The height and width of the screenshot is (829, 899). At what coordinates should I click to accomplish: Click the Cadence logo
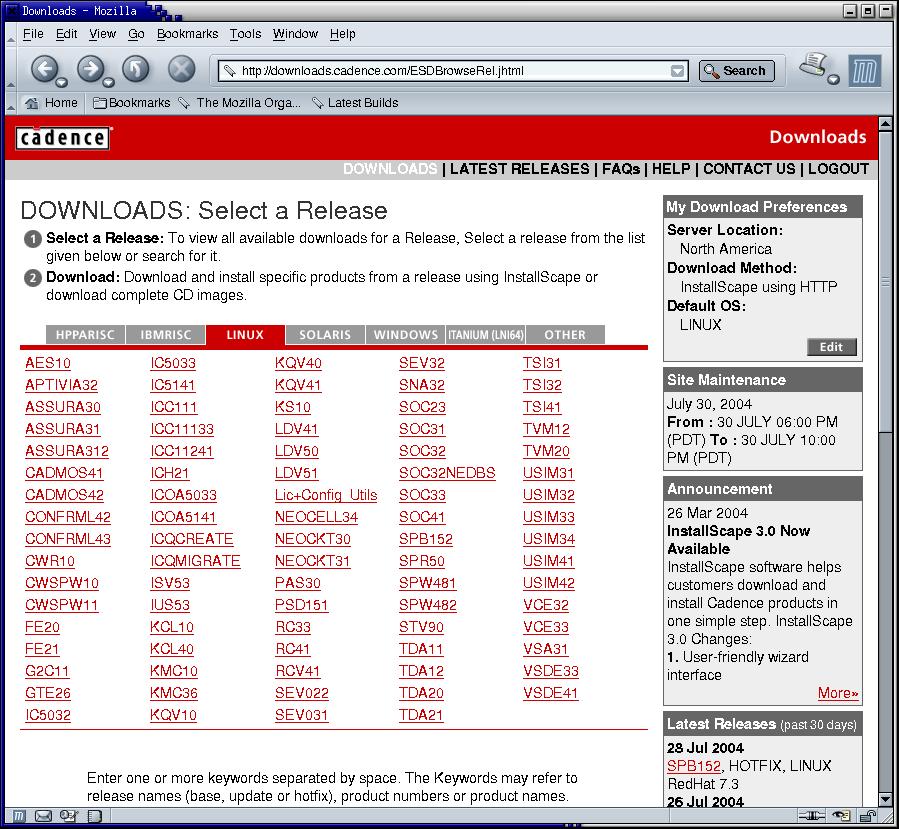pyautogui.click(x=62, y=138)
